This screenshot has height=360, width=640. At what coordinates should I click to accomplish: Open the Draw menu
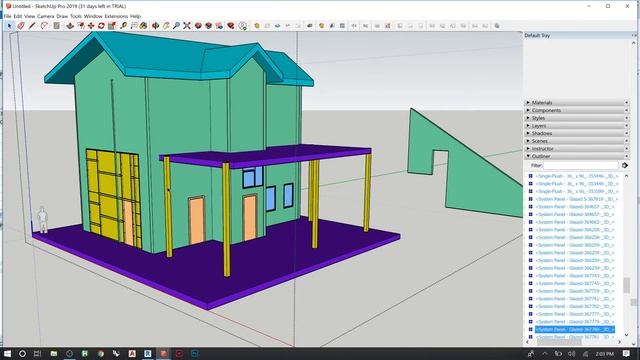62,16
